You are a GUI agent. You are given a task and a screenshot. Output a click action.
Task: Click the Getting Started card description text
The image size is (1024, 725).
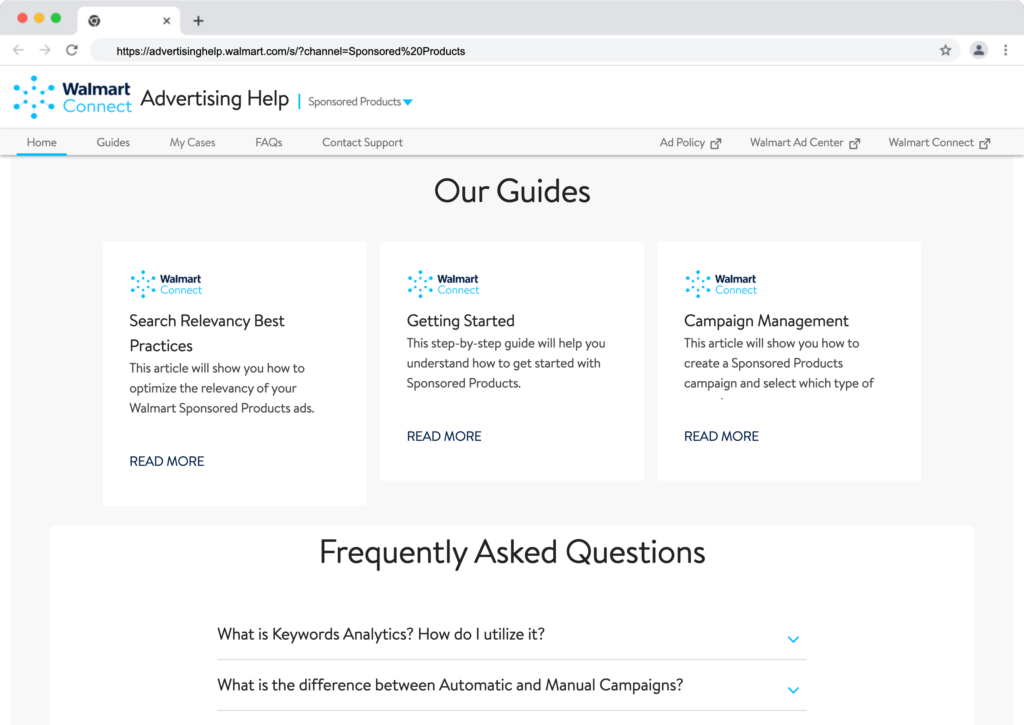[506, 363]
